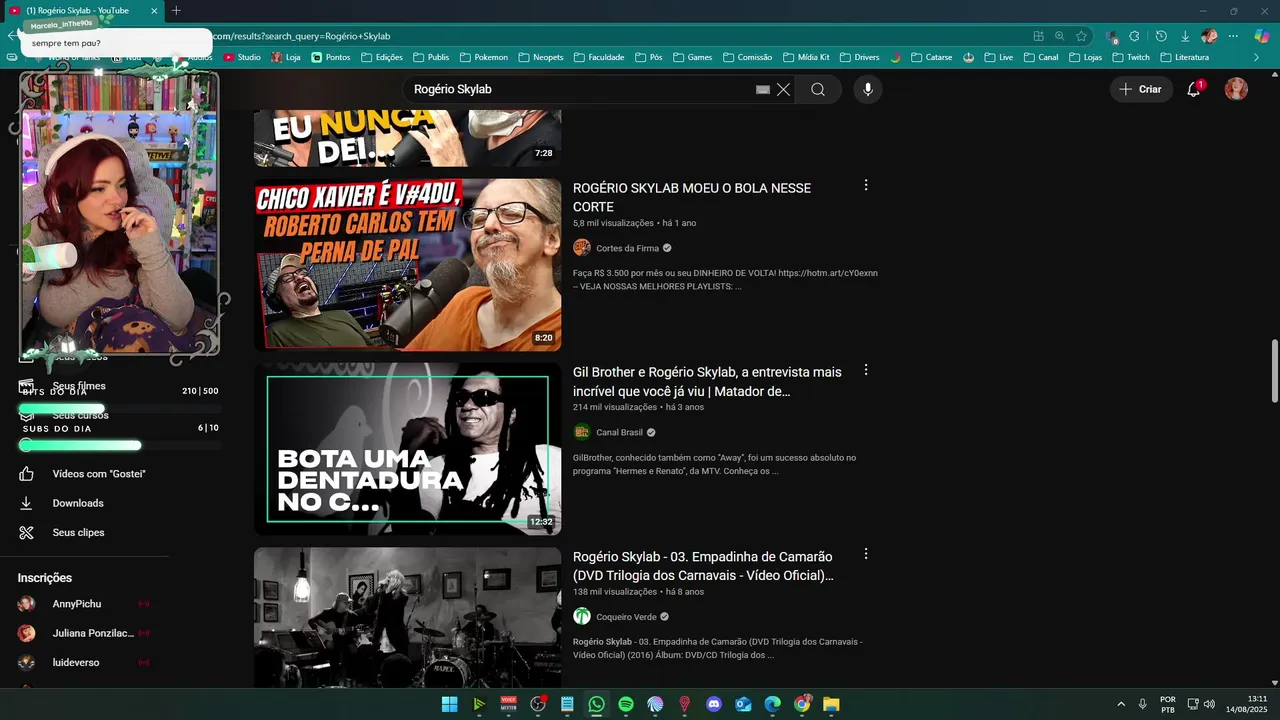
Task: Open YouTube notifications bell
Action: point(1194,89)
